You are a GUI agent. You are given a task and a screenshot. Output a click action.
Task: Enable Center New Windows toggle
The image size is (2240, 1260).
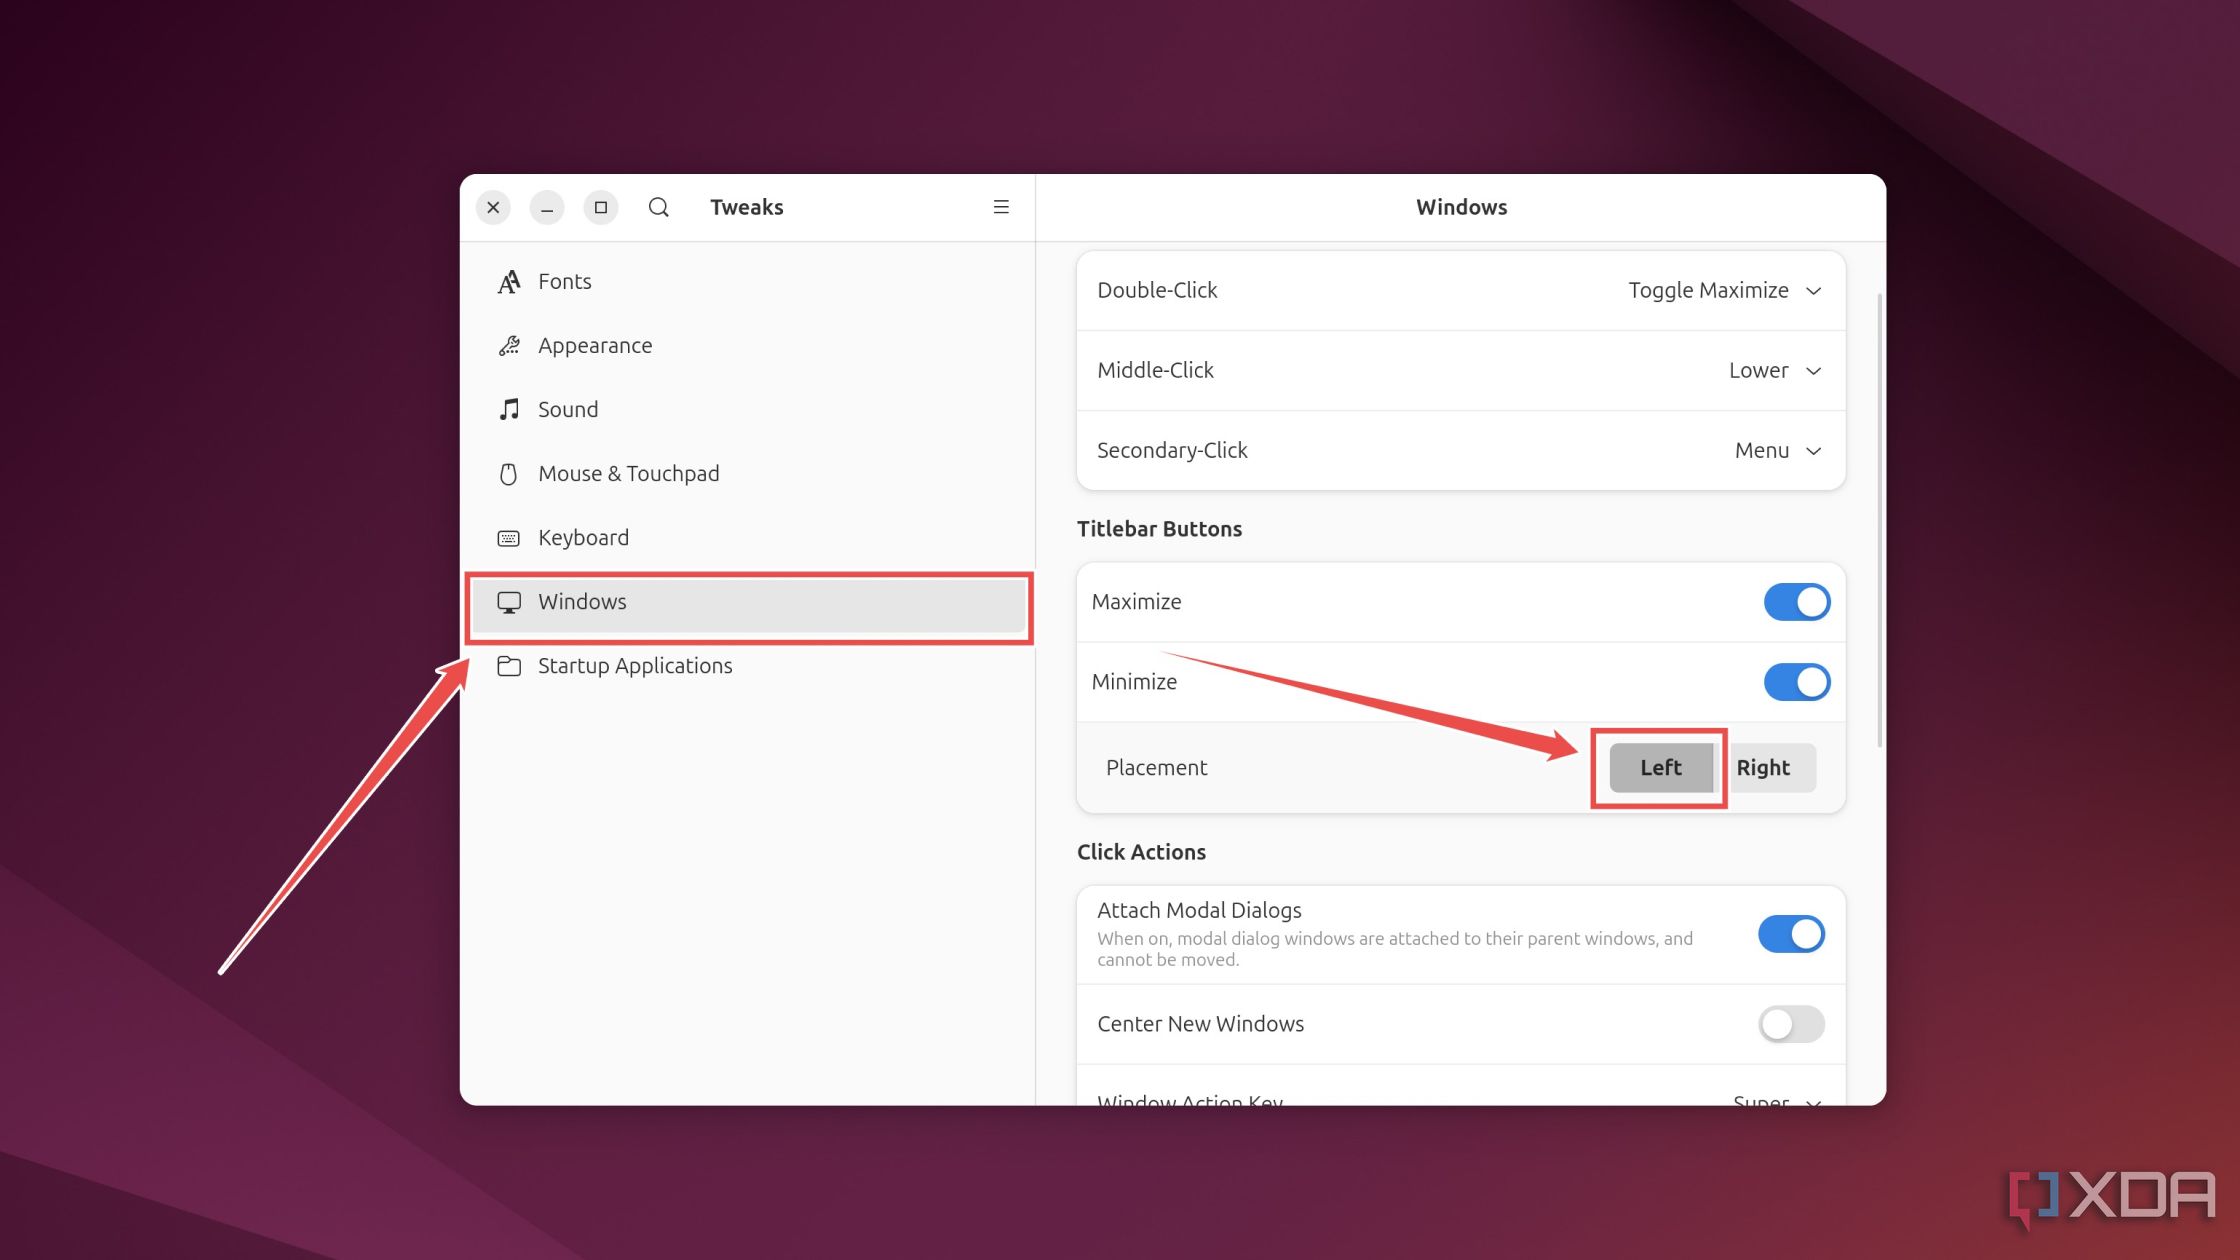pyautogui.click(x=1791, y=1023)
